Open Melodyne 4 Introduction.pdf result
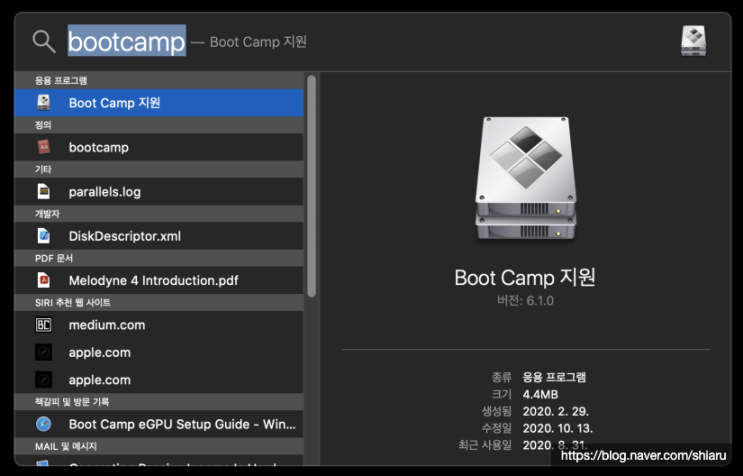This screenshot has height=476, width=743. (159, 280)
